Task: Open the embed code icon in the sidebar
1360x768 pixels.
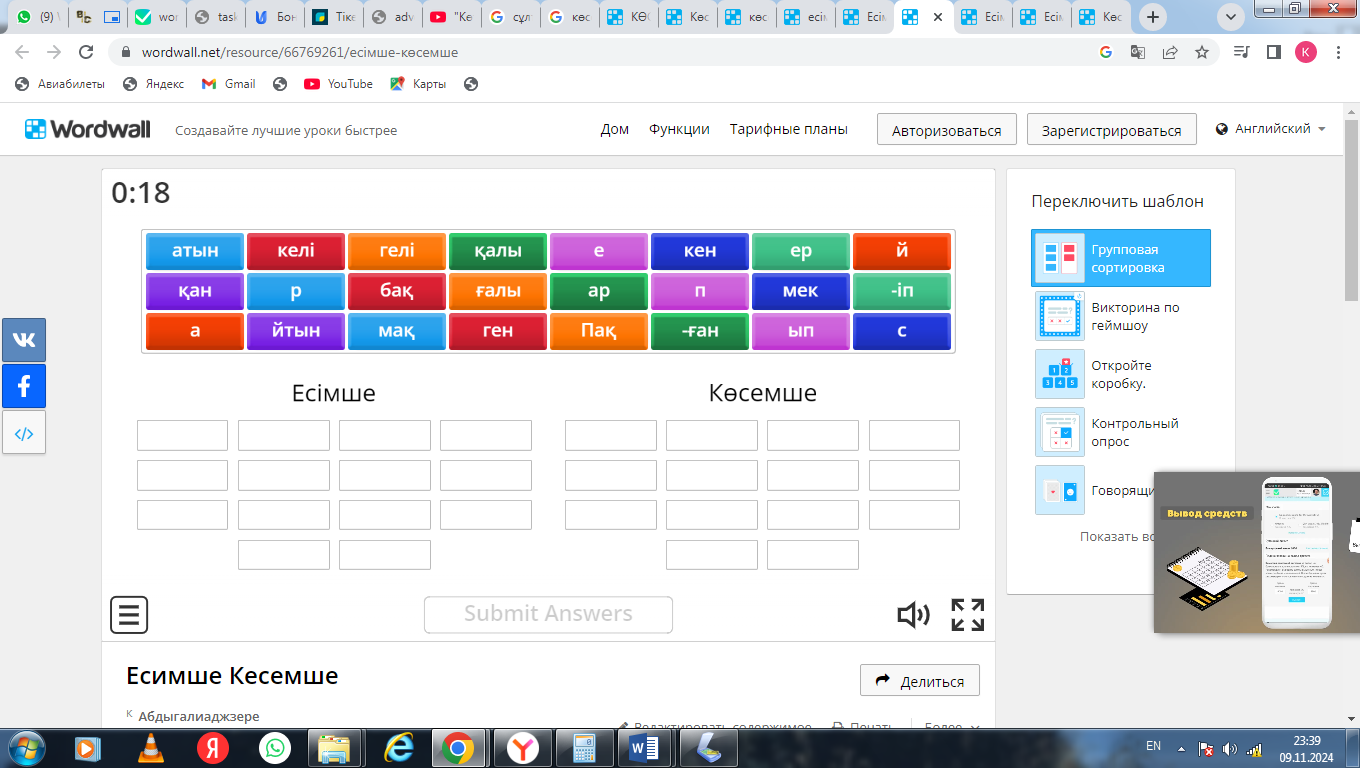Action: pyautogui.click(x=24, y=433)
